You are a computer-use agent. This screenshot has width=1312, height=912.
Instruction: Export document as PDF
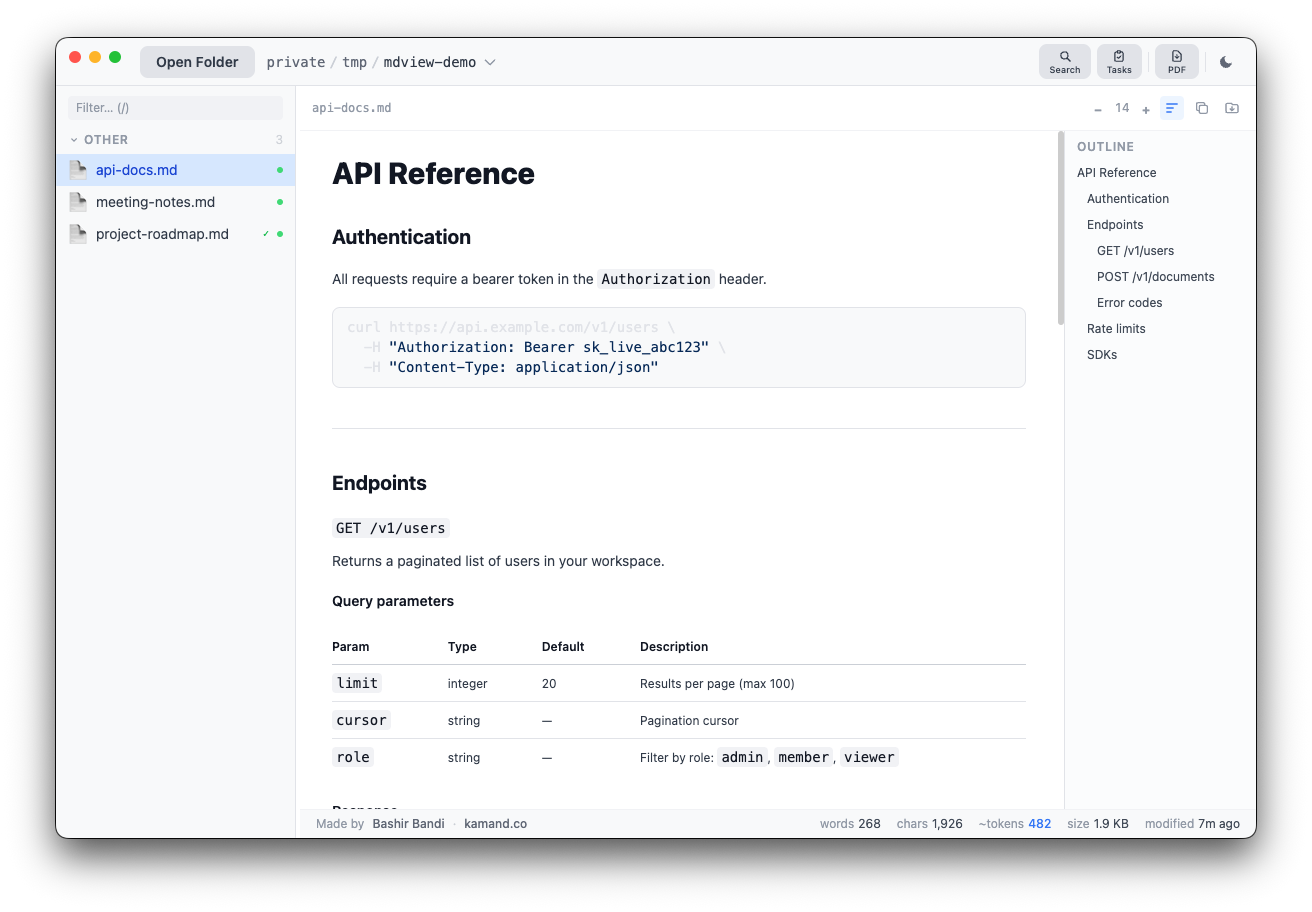click(1177, 62)
